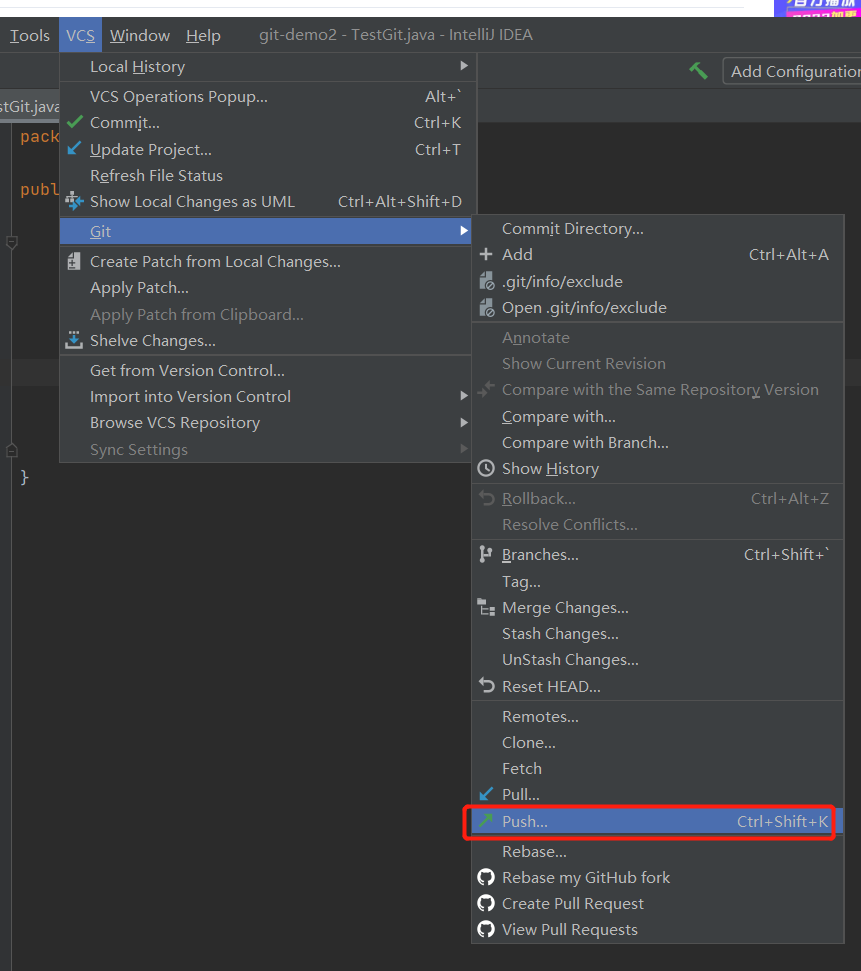Choose Get from Version Control...

click(x=266, y=370)
